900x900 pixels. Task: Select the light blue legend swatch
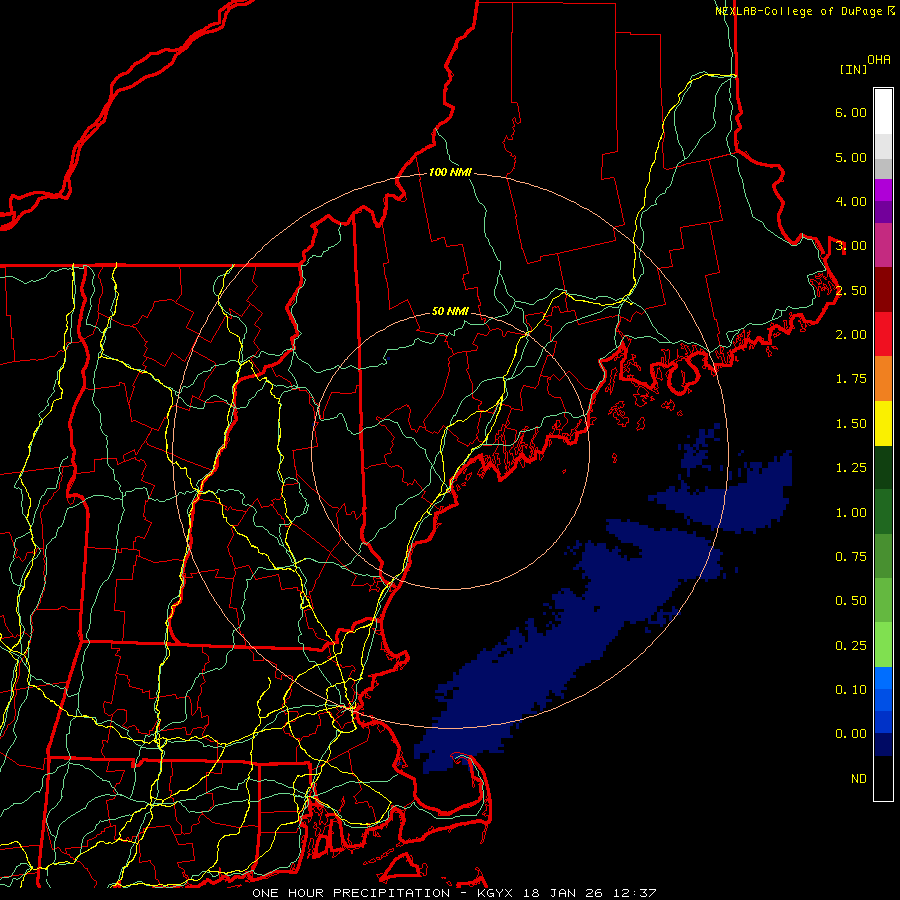pos(883,678)
